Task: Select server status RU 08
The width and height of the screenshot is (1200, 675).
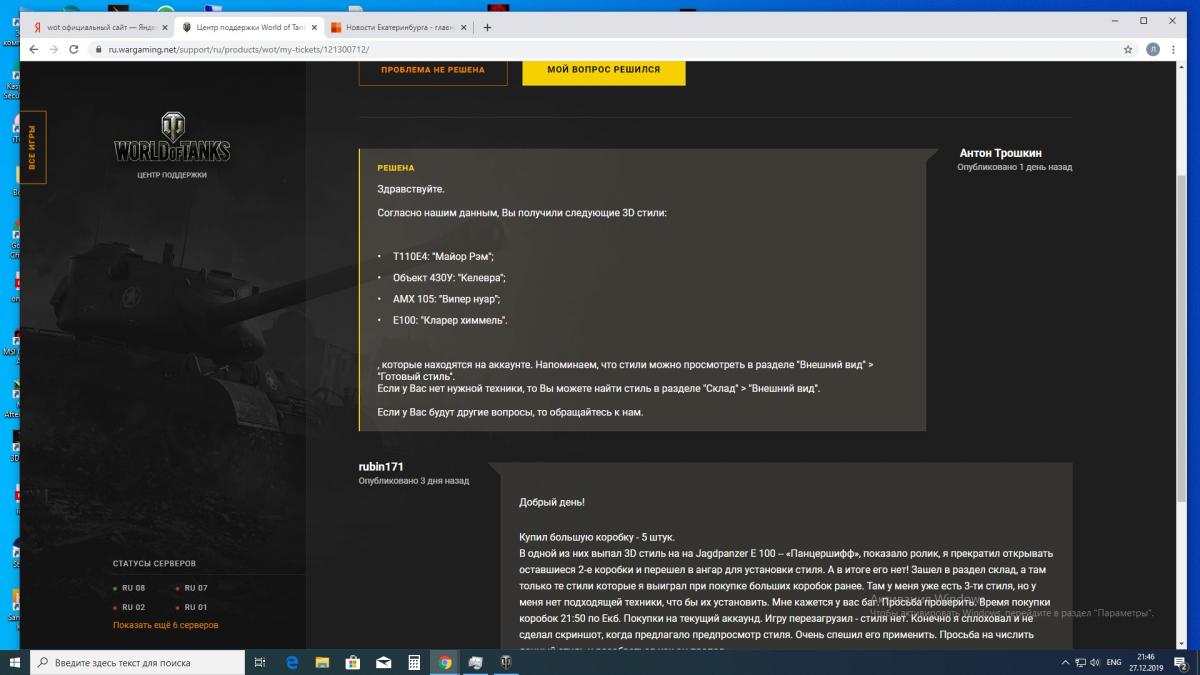Action: (x=130, y=588)
